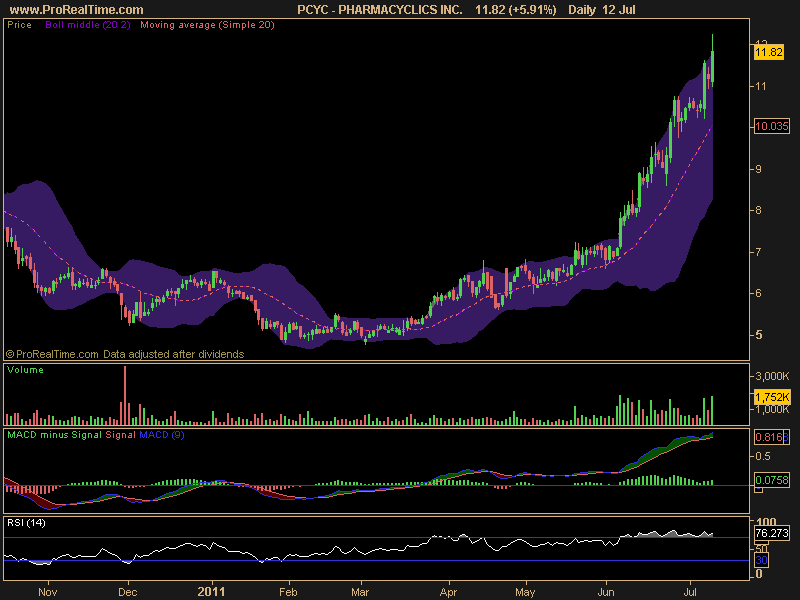The width and height of the screenshot is (800, 600).
Task: Click the yellow 11.82 price tag
Action: [x=768, y=52]
